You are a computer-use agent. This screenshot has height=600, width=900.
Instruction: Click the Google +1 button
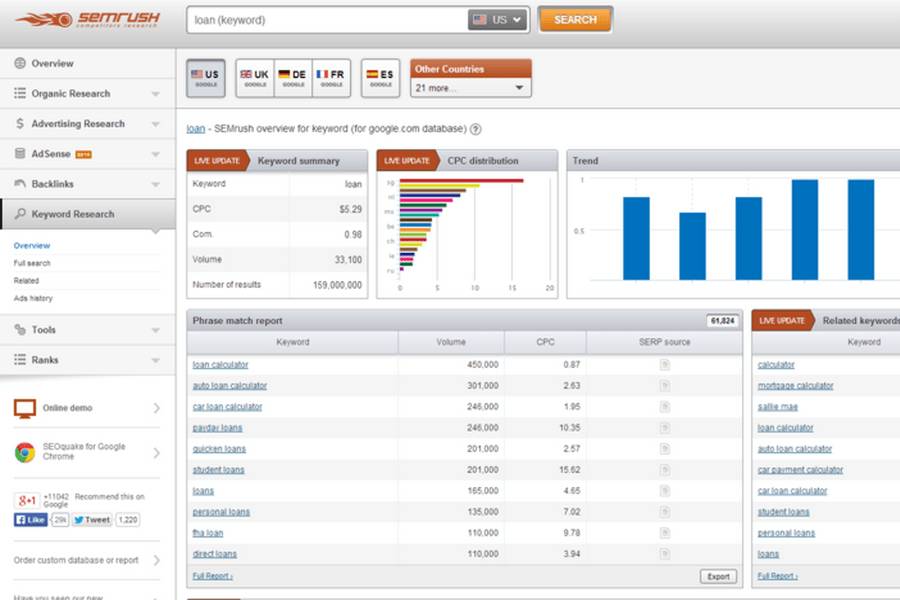click(27, 500)
